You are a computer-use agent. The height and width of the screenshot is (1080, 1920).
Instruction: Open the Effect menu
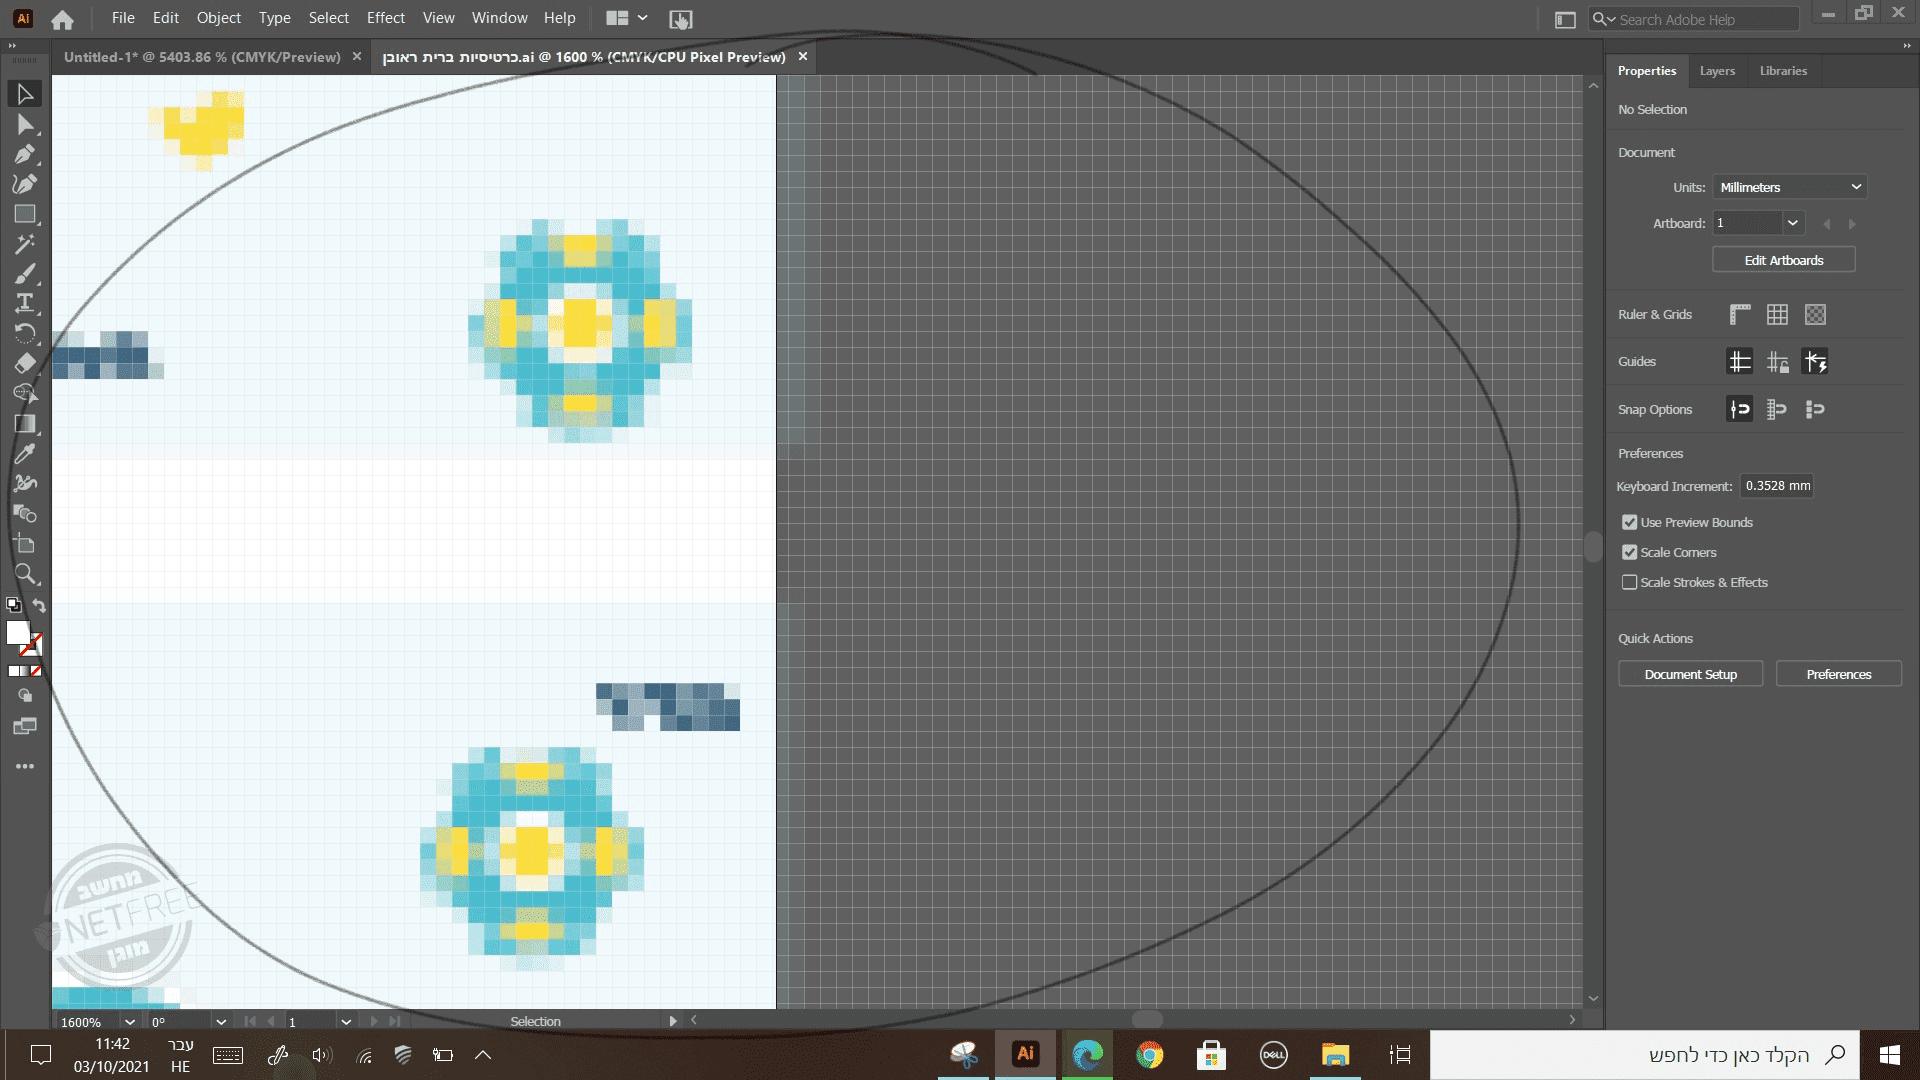click(385, 18)
